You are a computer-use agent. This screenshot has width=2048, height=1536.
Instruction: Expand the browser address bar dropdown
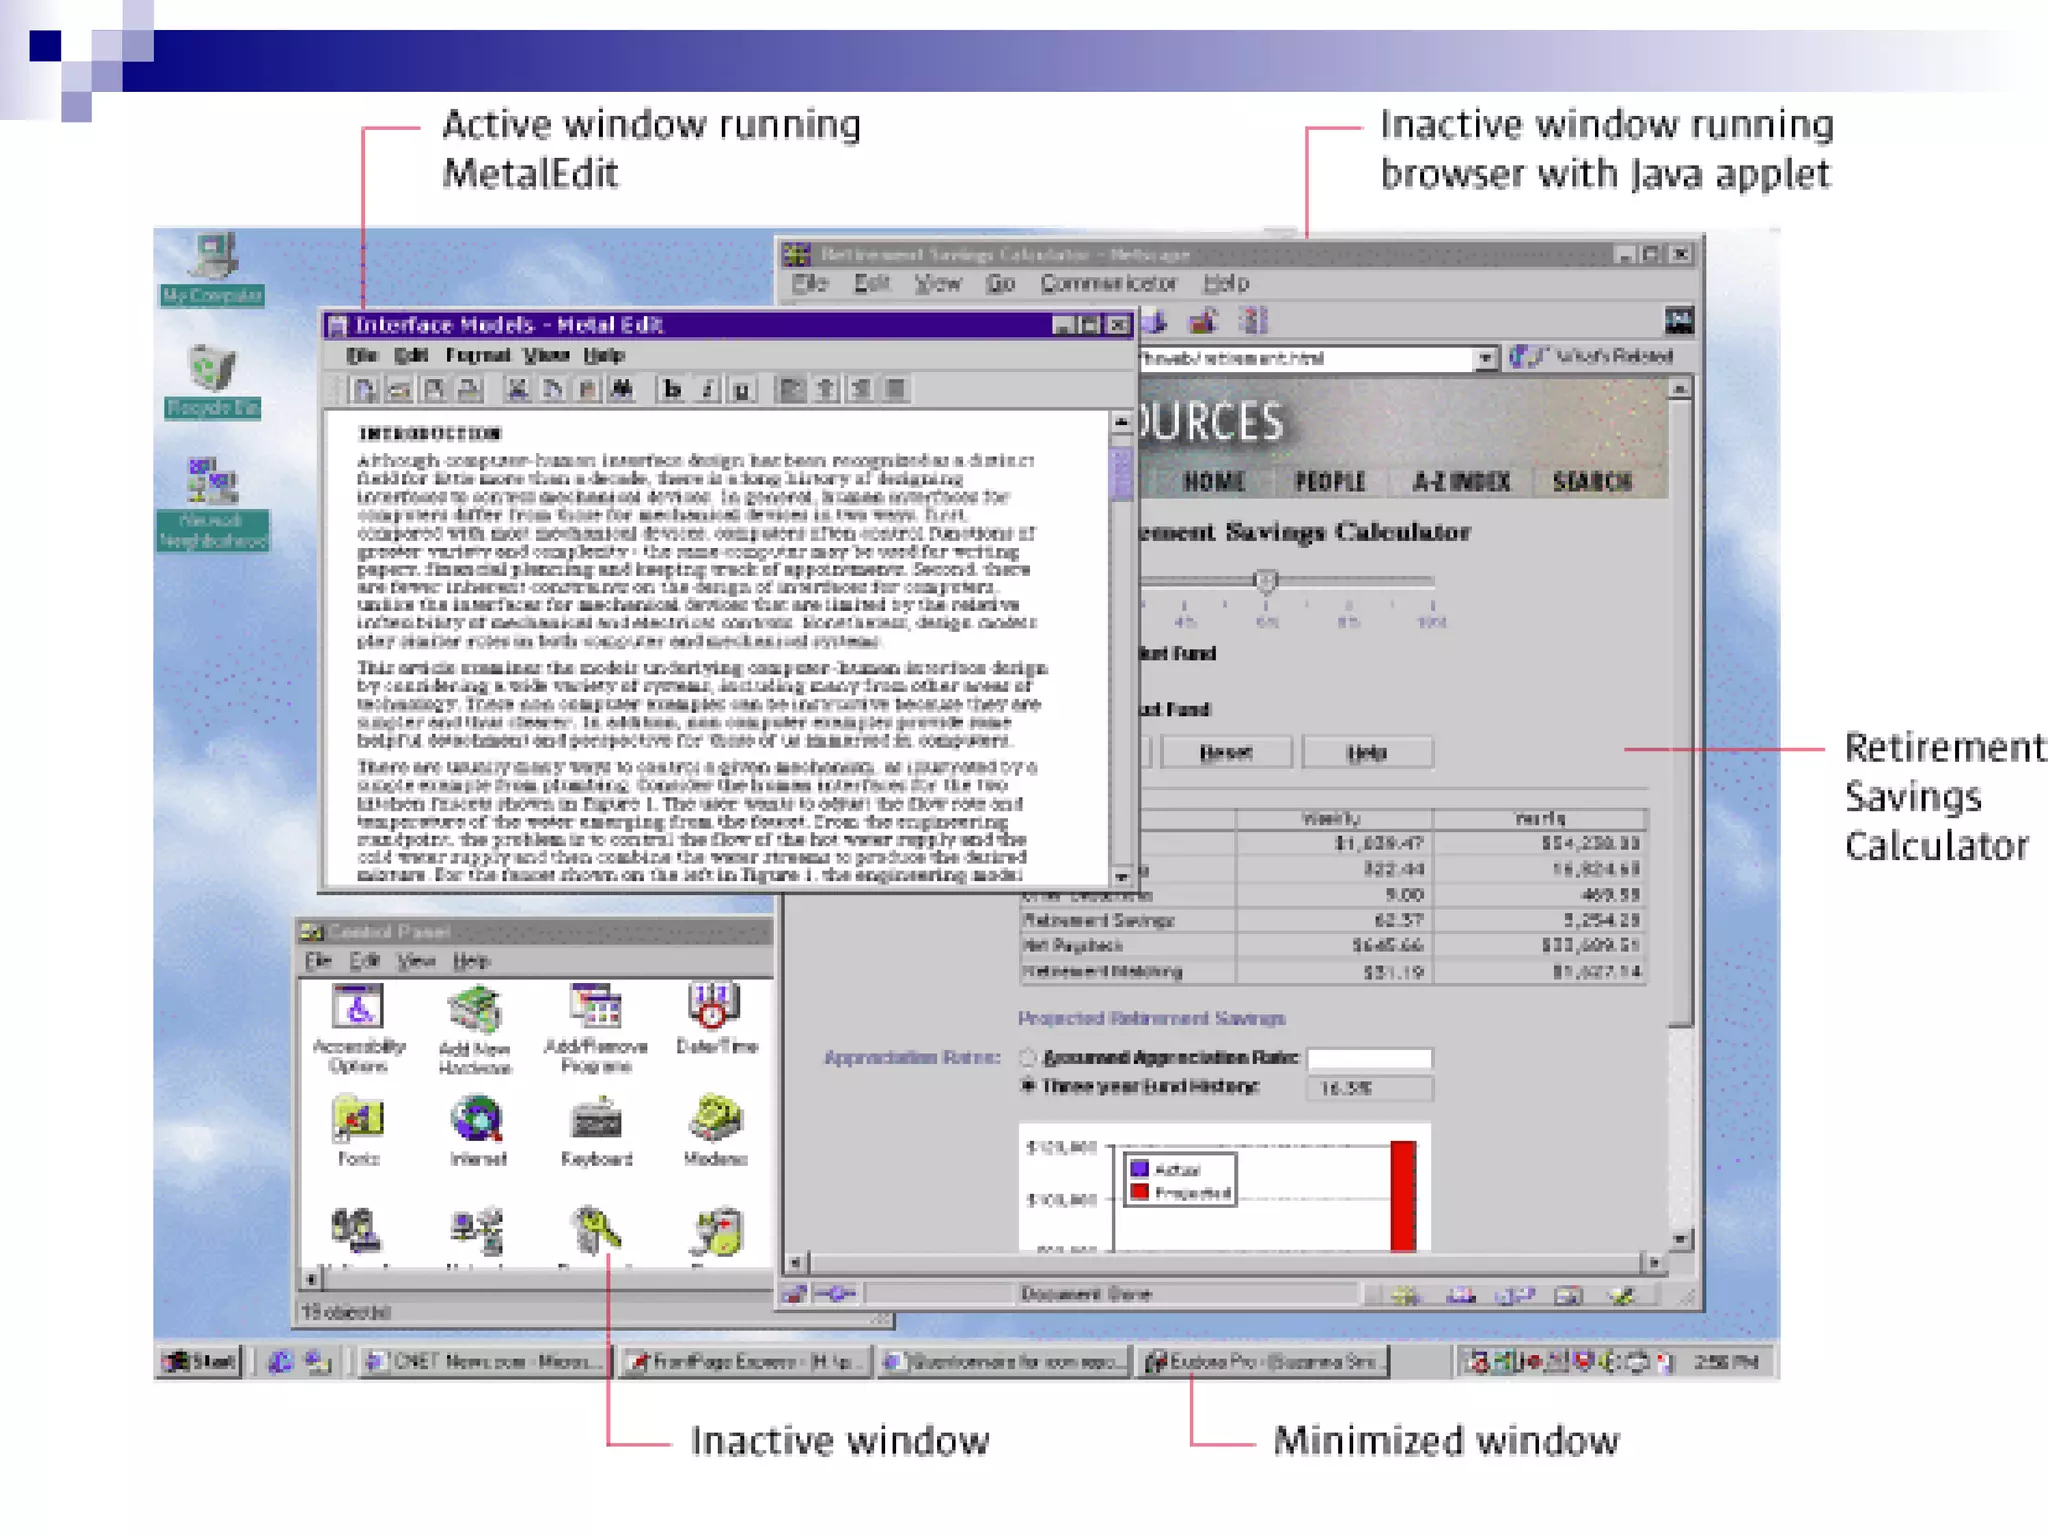click(x=1486, y=358)
